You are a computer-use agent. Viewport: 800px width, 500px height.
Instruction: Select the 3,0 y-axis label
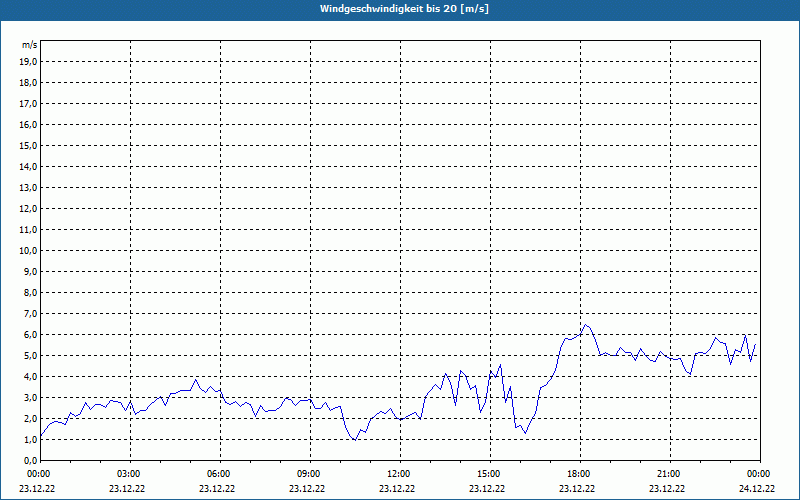click(x=30, y=397)
